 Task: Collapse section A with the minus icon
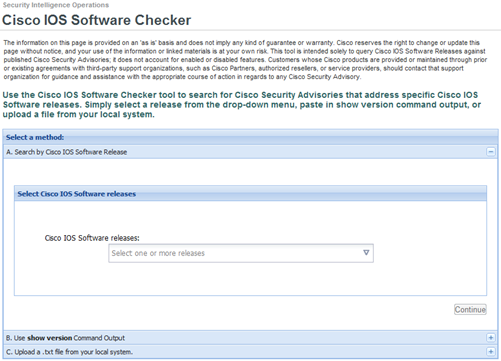pos(491,152)
